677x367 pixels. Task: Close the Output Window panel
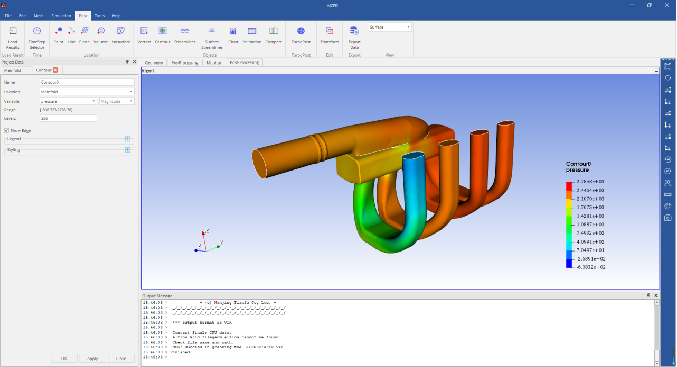pyautogui.click(x=655, y=295)
